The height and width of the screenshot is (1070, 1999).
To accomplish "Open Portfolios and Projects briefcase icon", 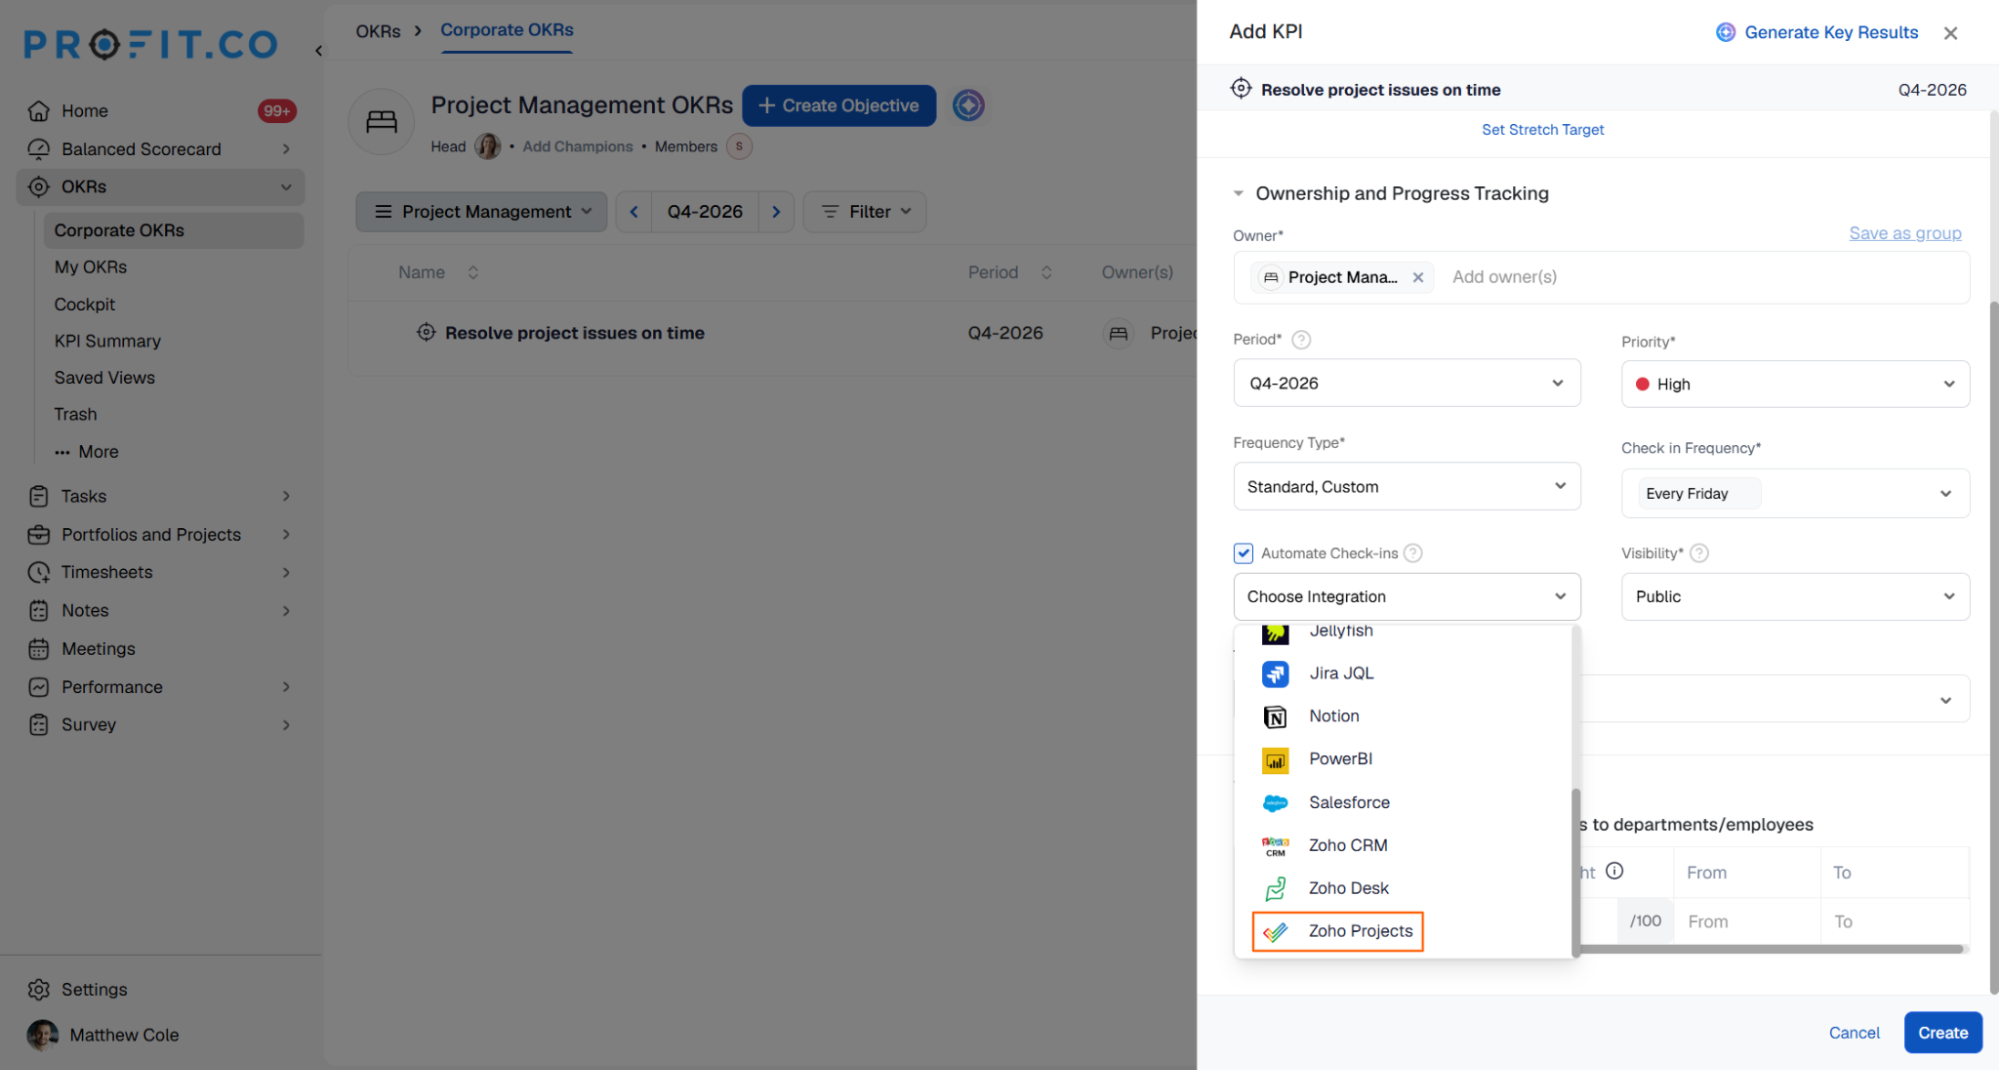I will (x=39, y=535).
